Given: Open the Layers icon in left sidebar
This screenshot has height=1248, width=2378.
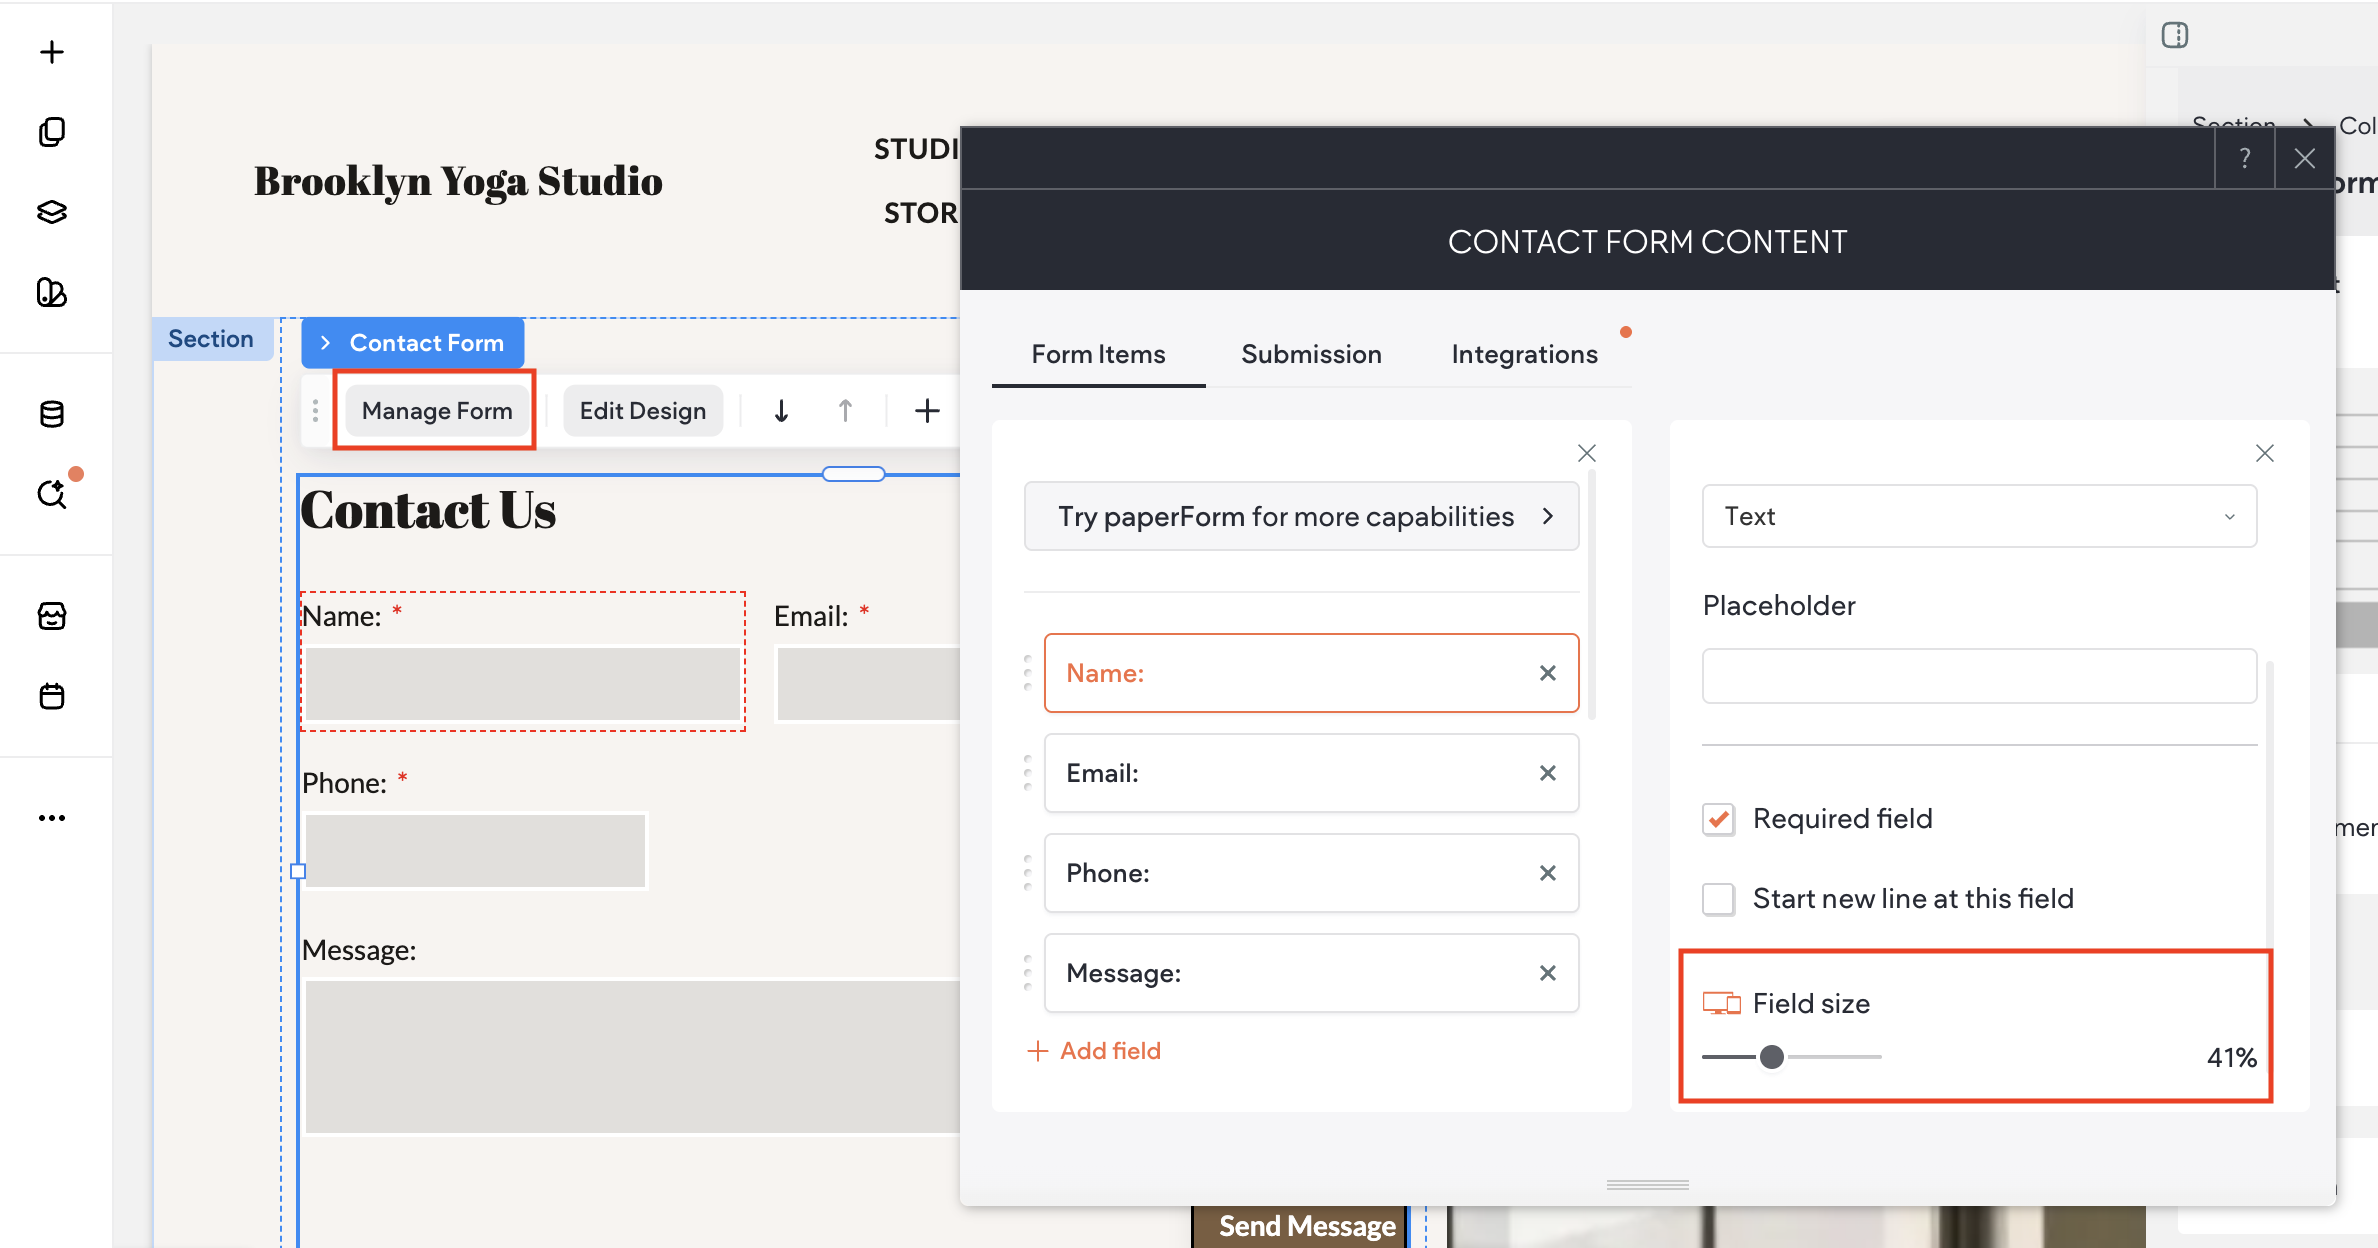Looking at the screenshot, I should tap(52, 212).
